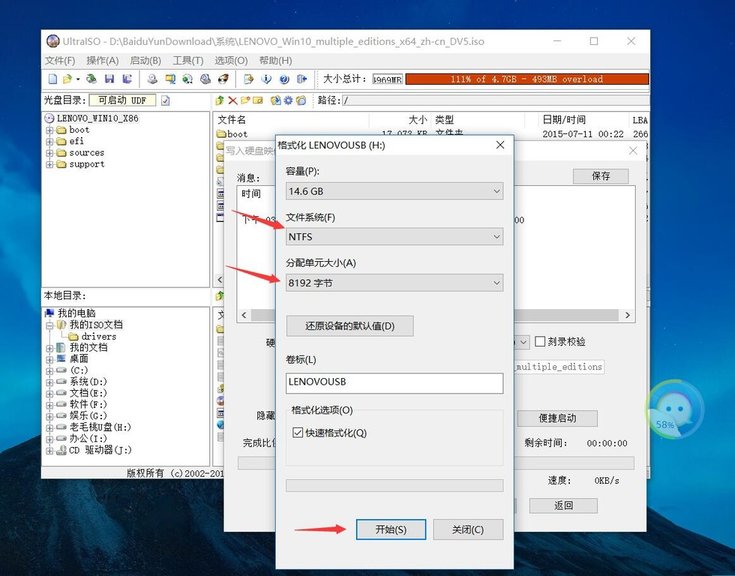Expand the efi folder in disc tree

click(49, 142)
